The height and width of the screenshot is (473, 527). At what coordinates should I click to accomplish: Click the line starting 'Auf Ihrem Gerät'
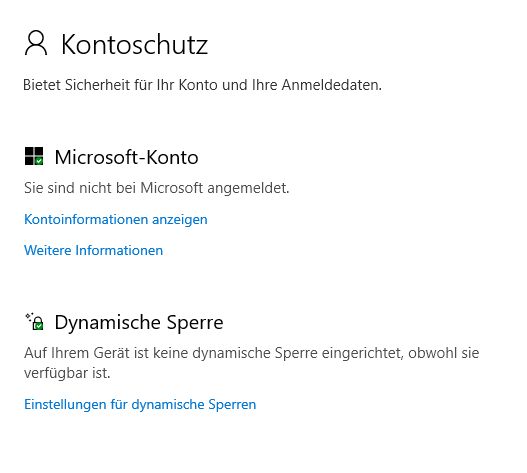(x=252, y=353)
